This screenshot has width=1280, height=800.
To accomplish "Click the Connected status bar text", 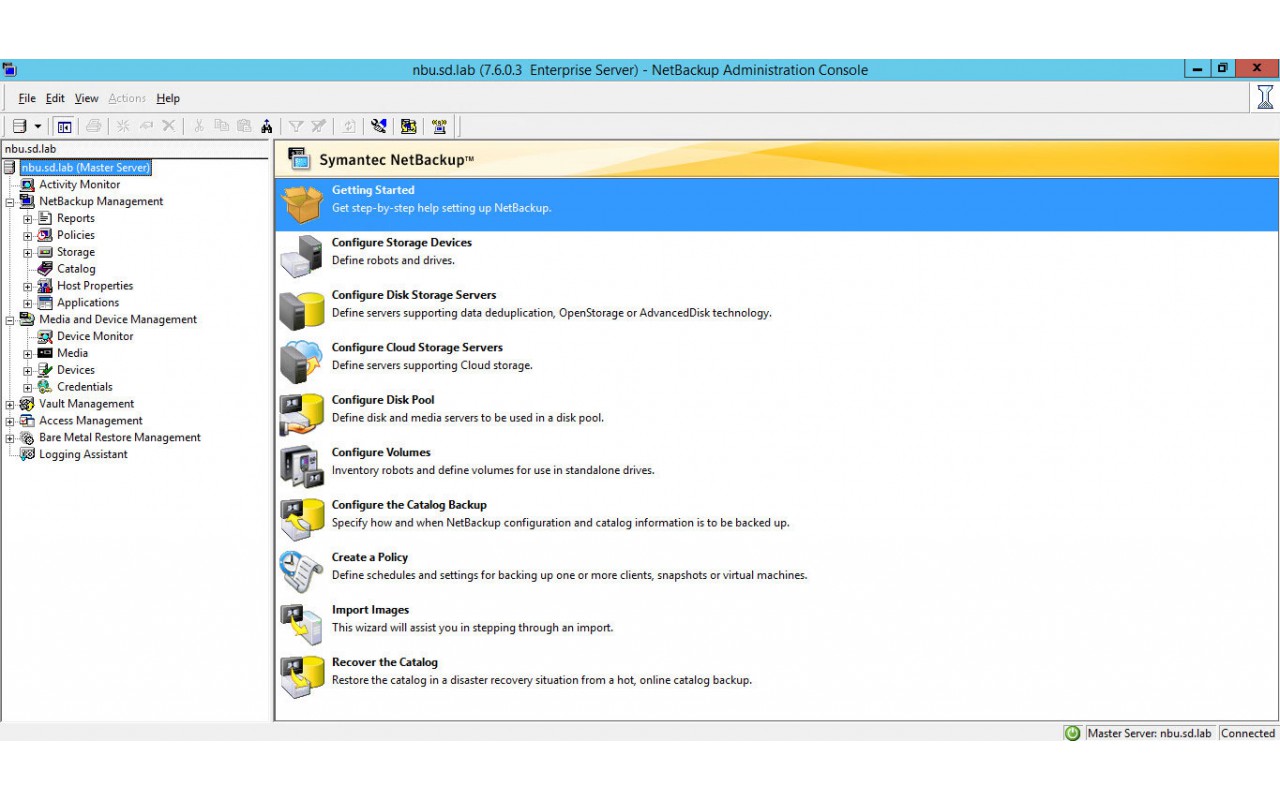I will 1248,733.
